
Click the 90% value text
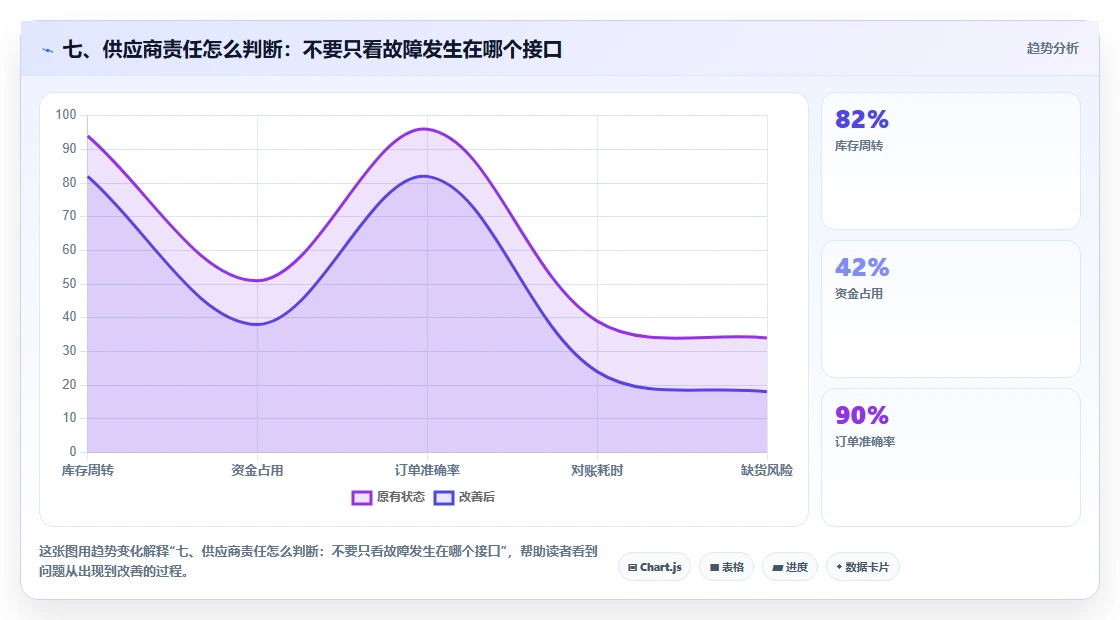[861, 415]
